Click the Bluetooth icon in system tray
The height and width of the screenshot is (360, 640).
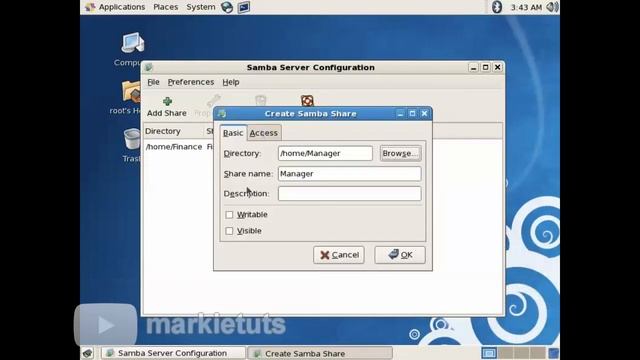point(496,7)
